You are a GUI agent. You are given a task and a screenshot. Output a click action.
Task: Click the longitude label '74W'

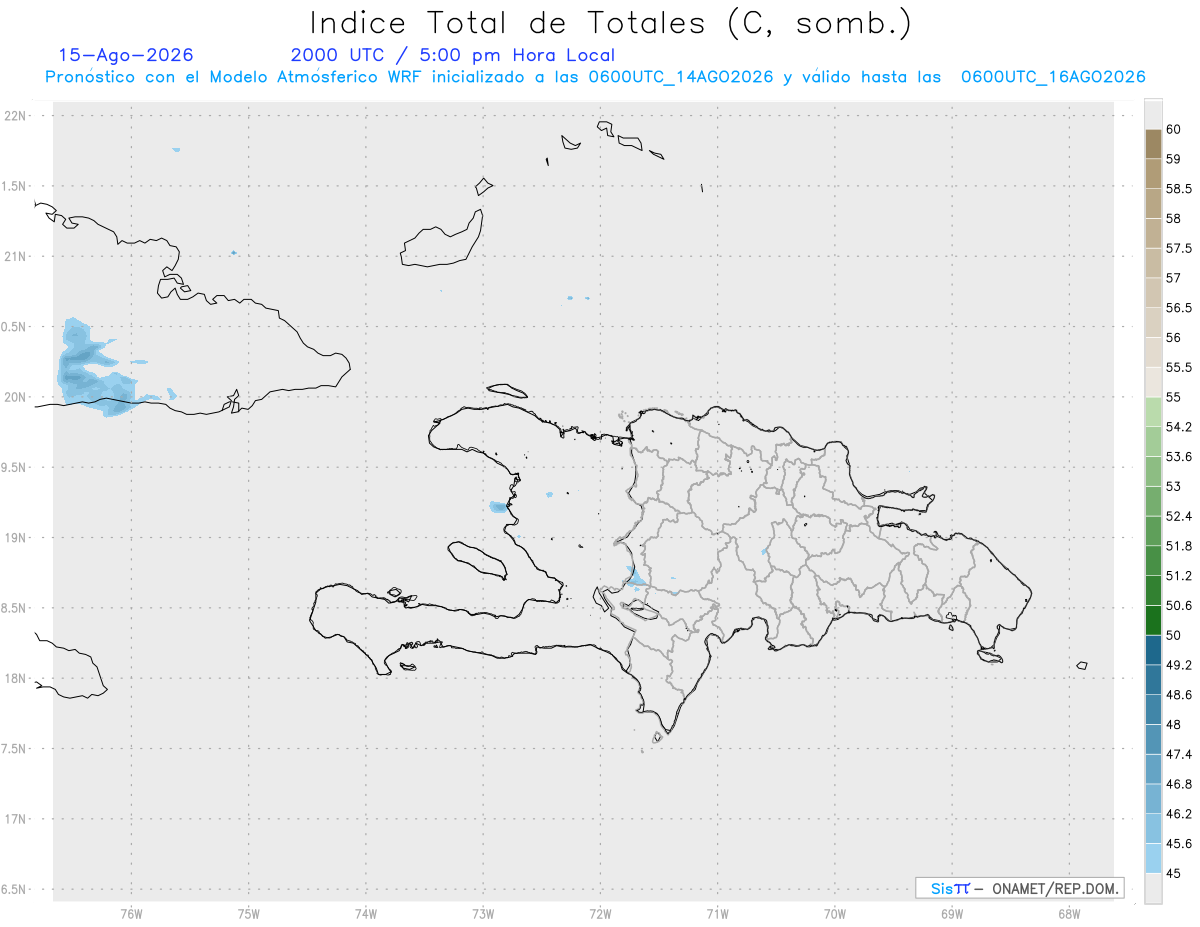(x=365, y=914)
